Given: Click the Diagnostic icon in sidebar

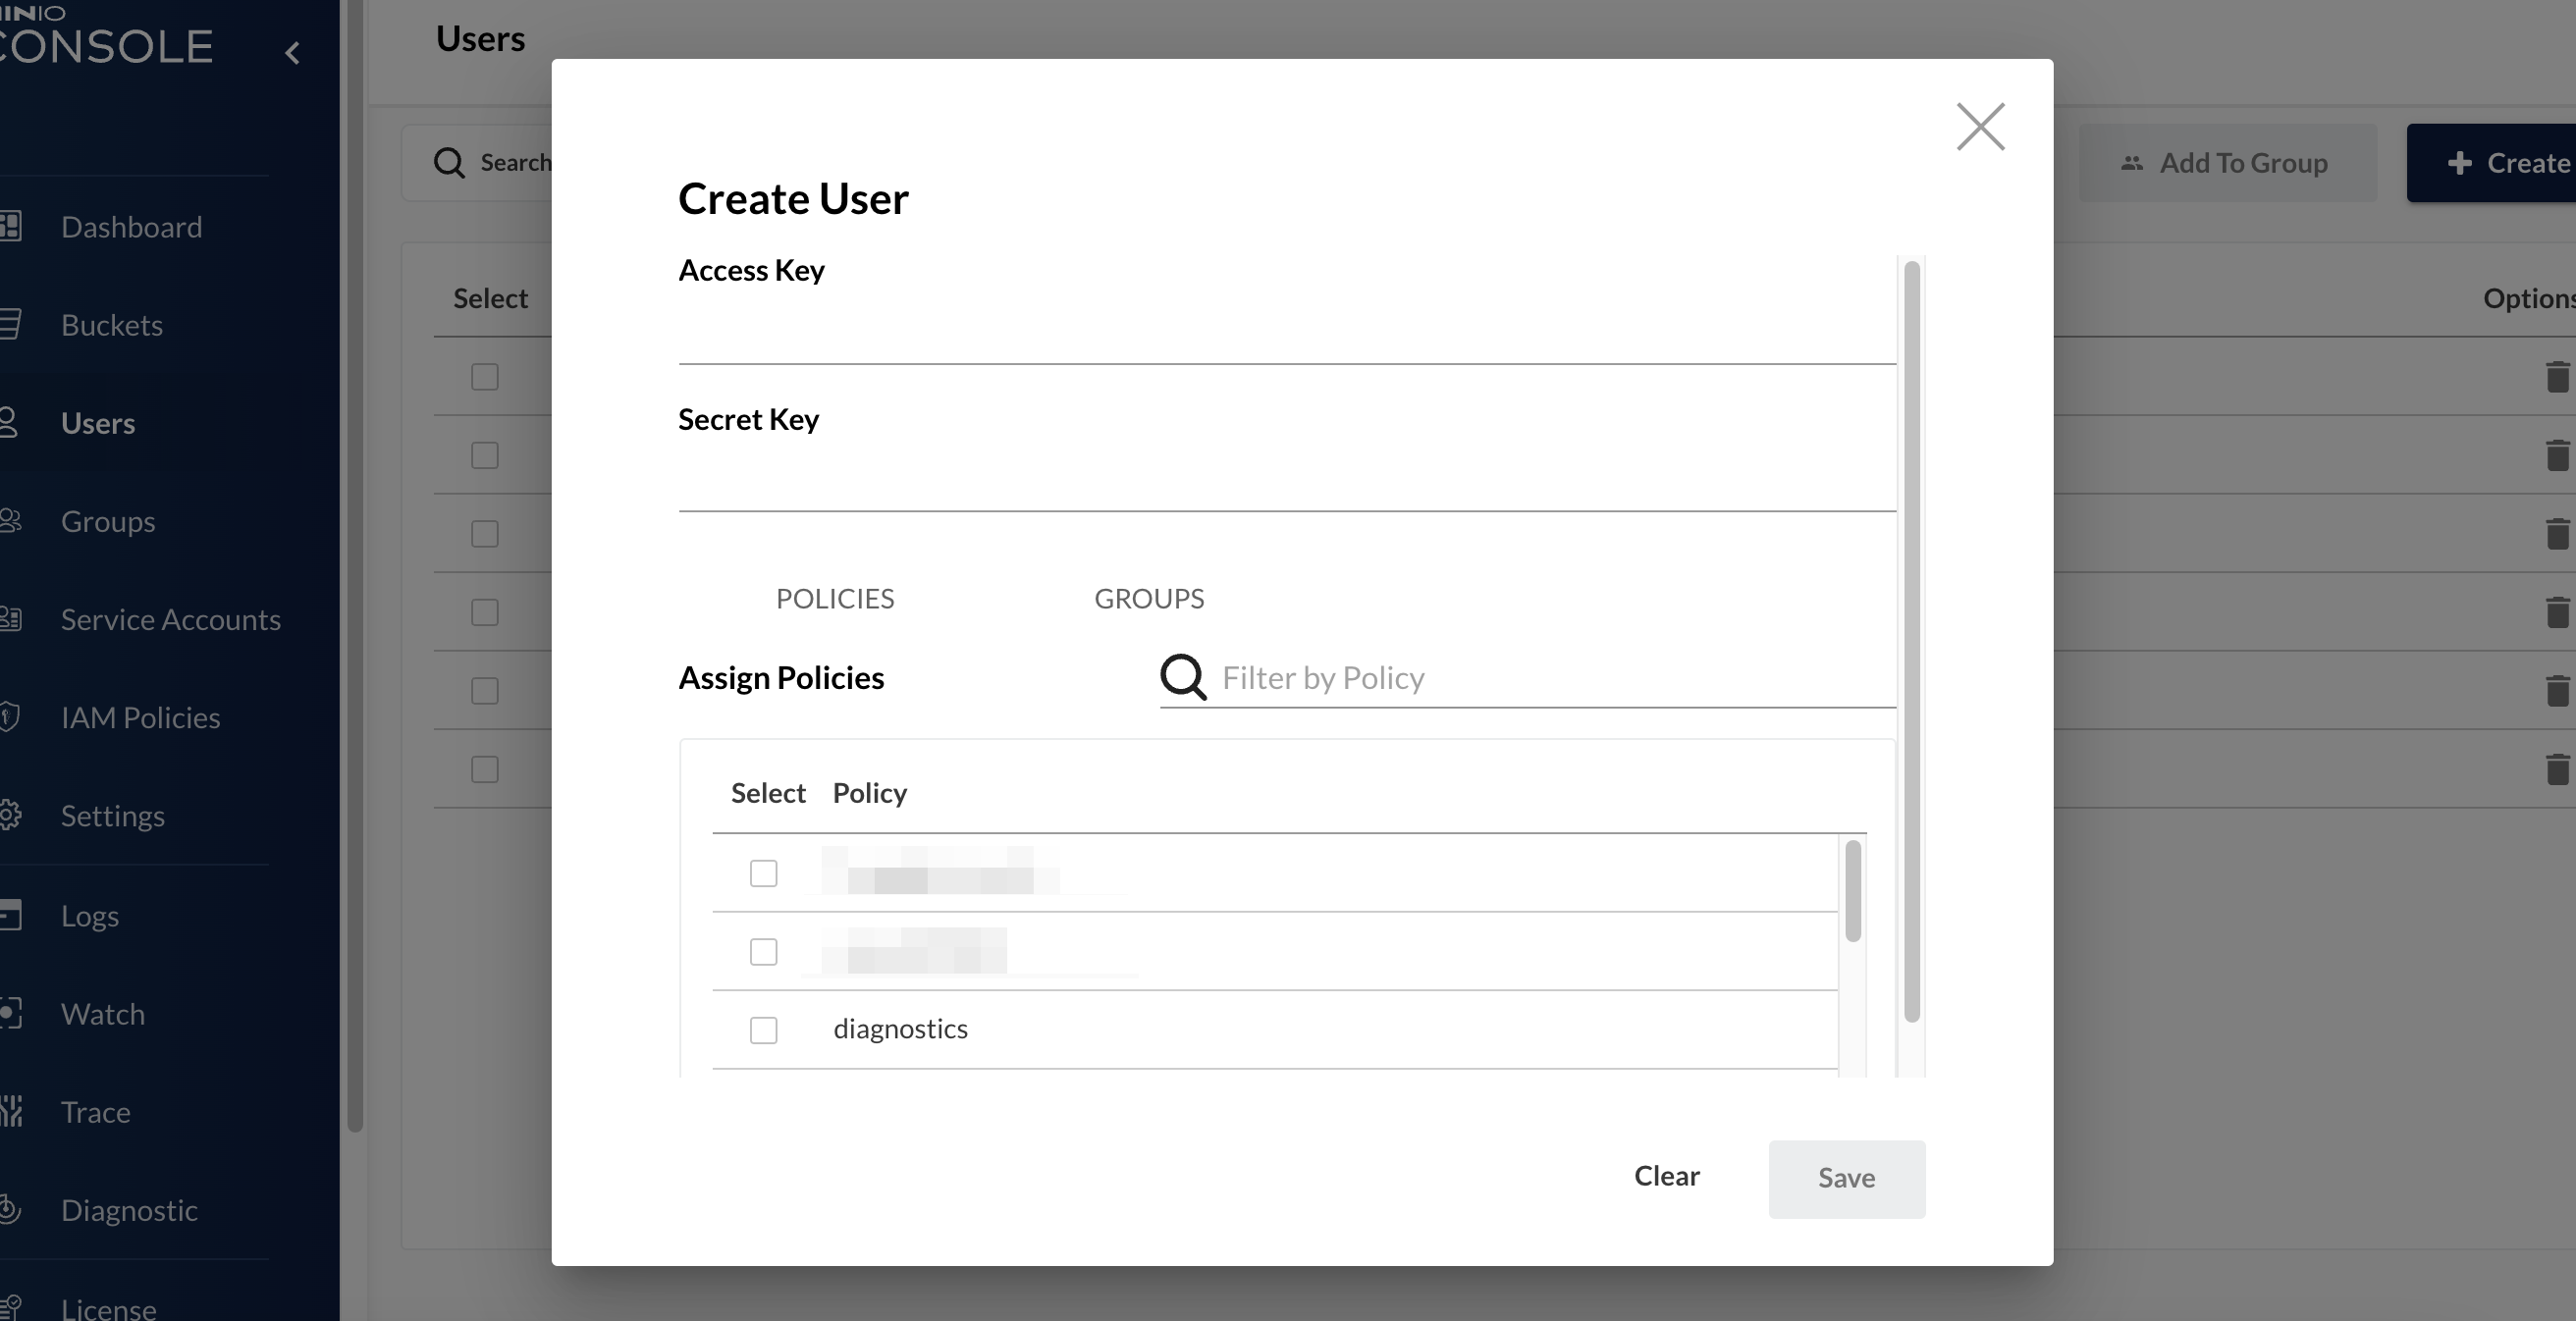Looking at the screenshot, I should [x=10, y=1209].
